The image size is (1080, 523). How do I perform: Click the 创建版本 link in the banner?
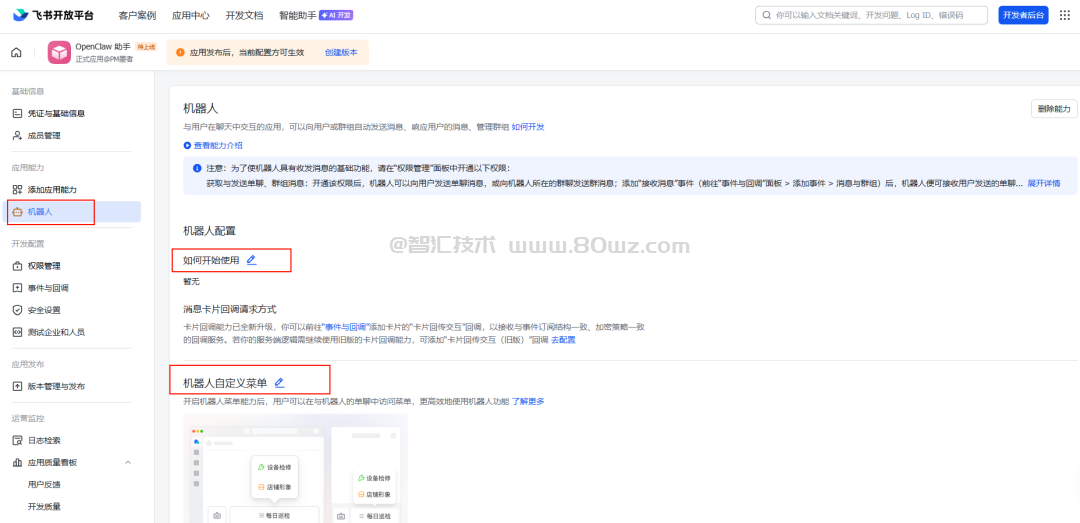341,52
